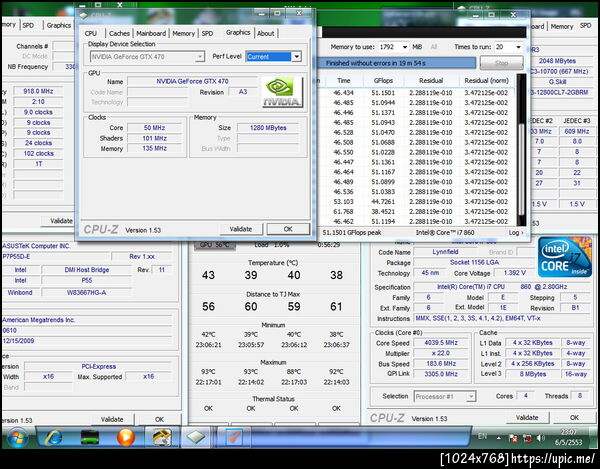Screen dimensions: 600x469
Task: Click sensor chip value W83667HG-A
Action: pos(86,292)
